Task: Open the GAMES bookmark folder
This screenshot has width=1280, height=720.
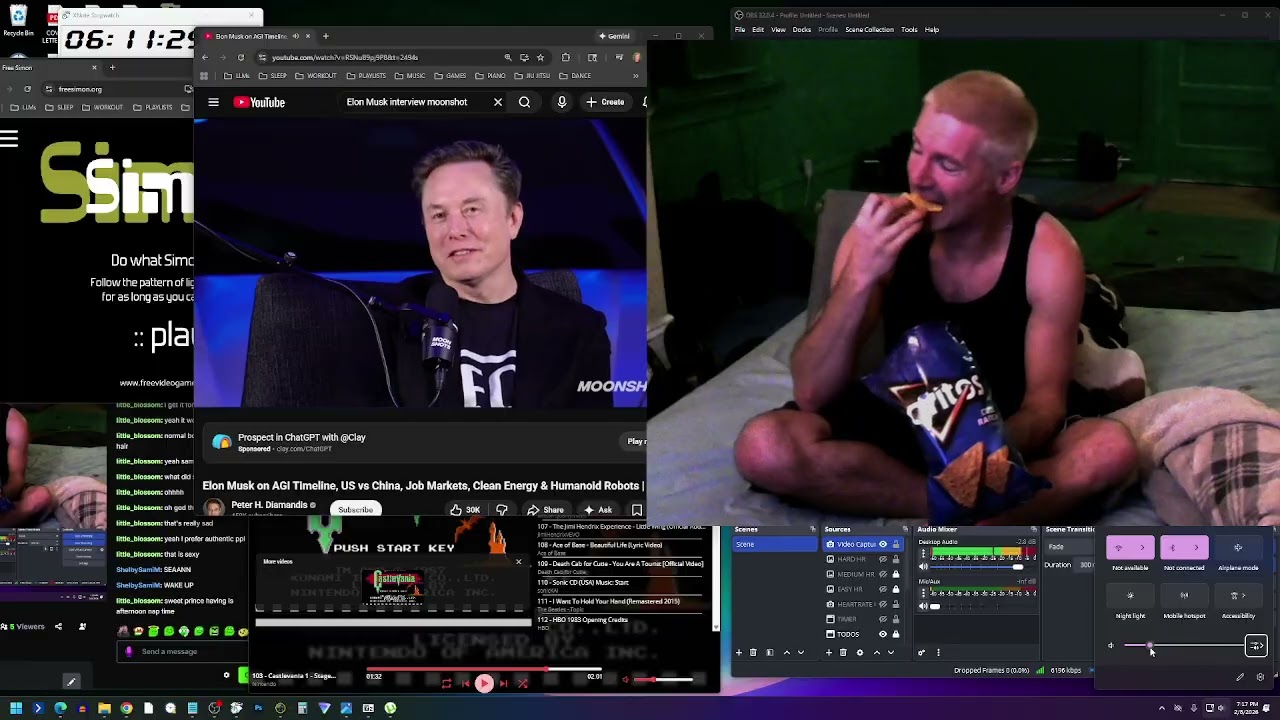Action: (x=450, y=76)
